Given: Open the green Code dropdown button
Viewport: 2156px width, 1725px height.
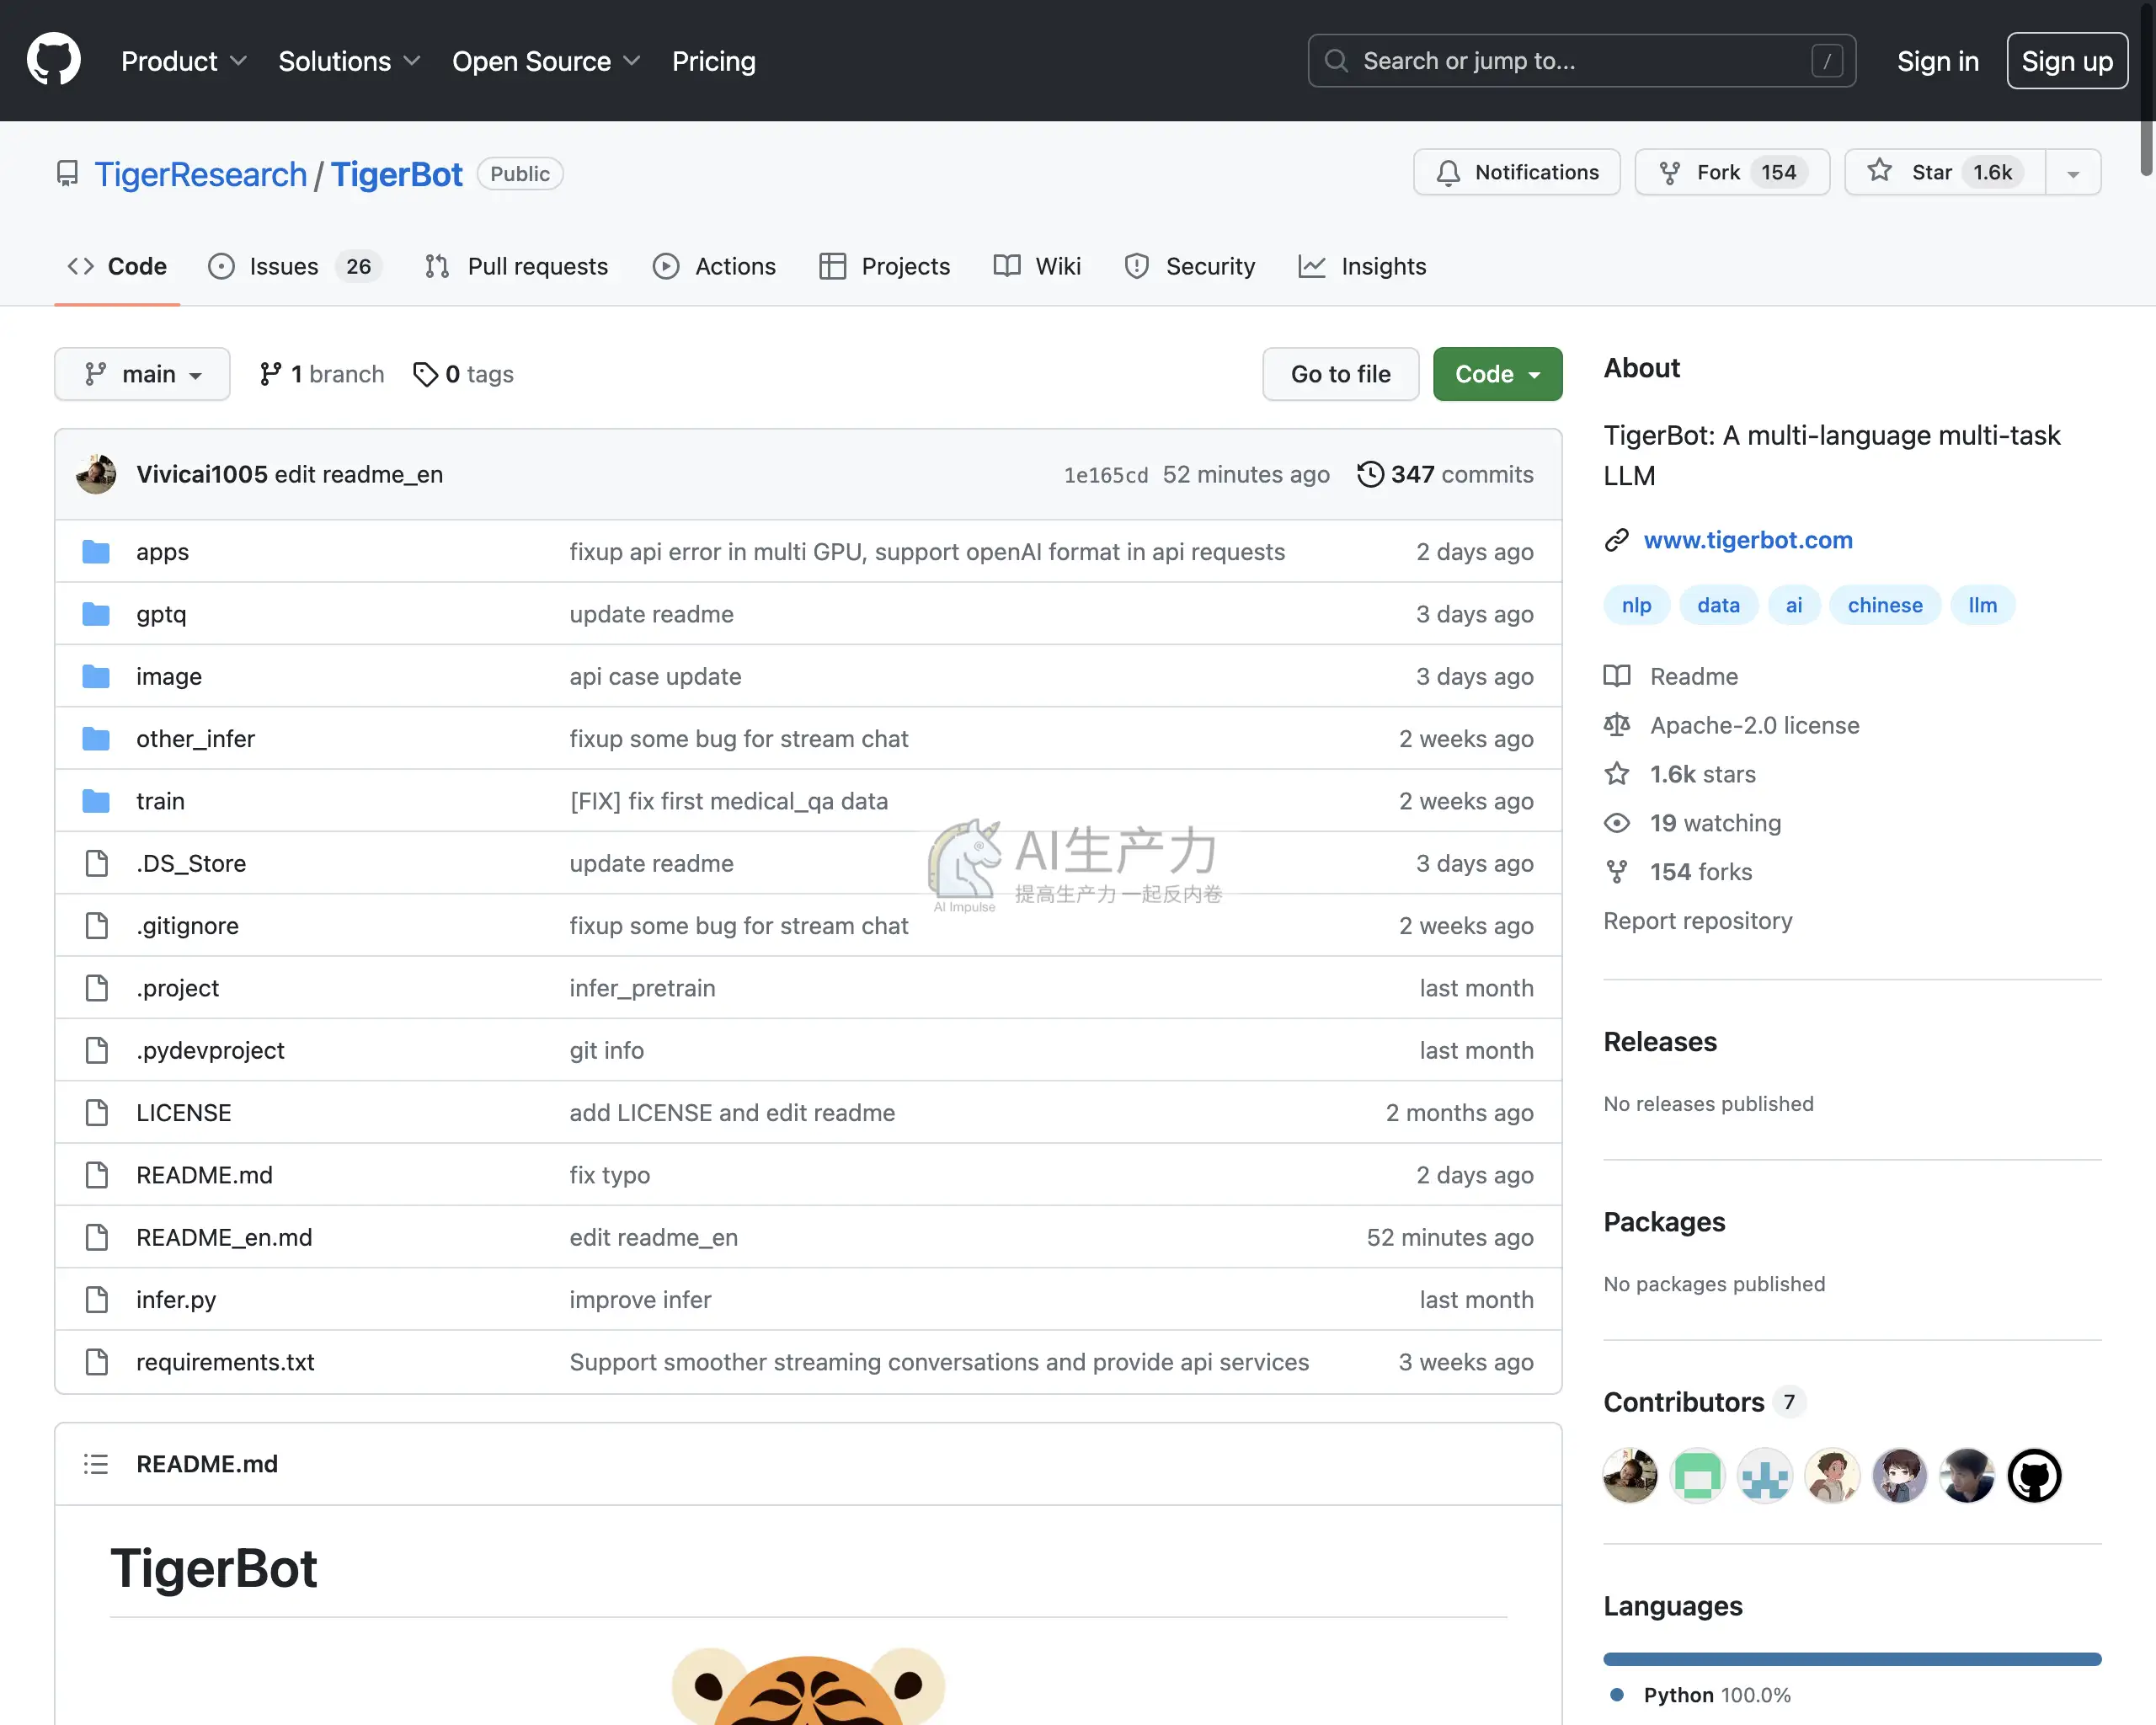Looking at the screenshot, I should [1497, 374].
